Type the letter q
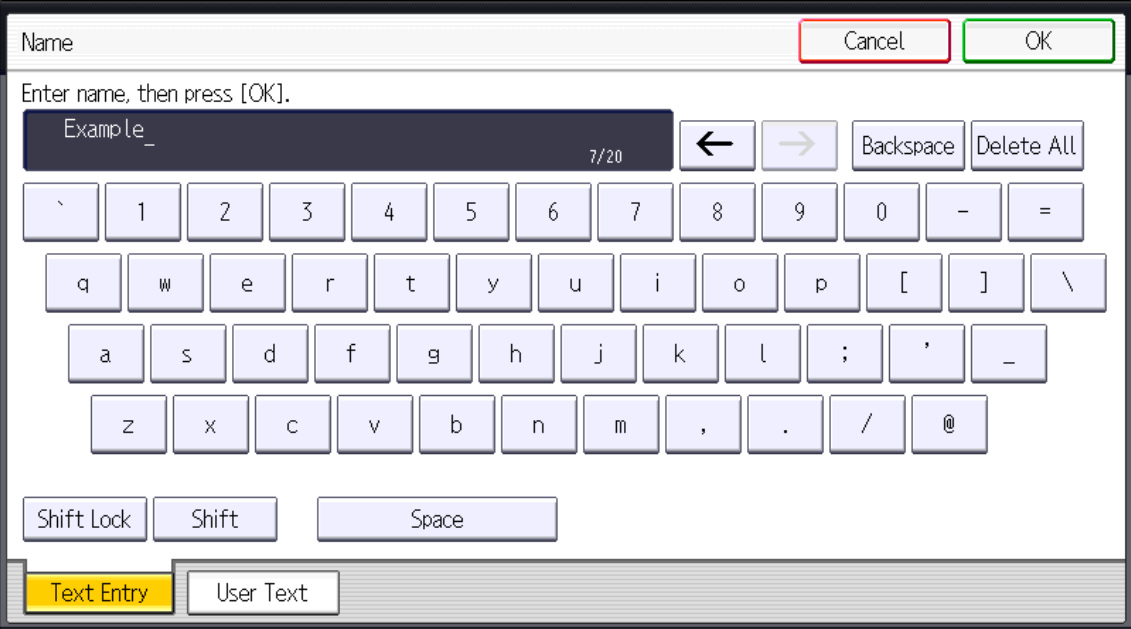 [x=84, y=282]
